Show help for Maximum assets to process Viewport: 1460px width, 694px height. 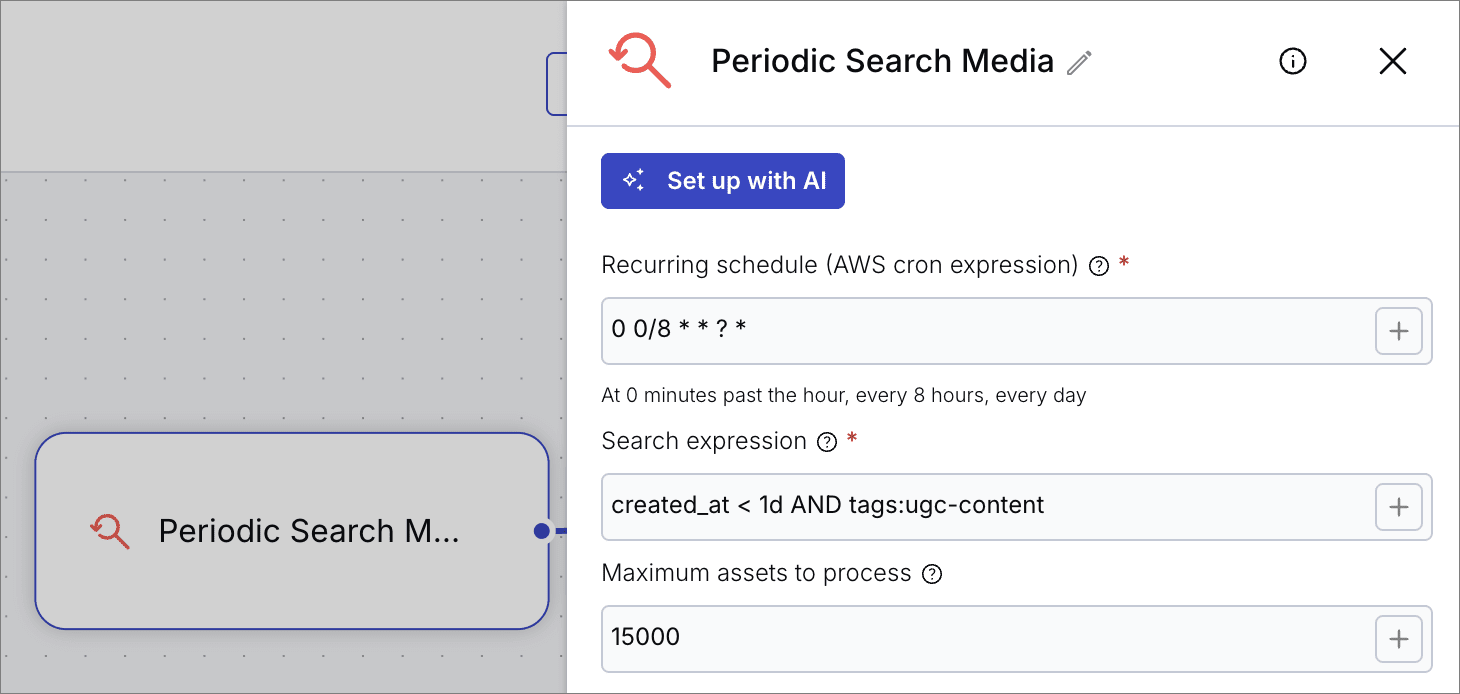(931, 574)
